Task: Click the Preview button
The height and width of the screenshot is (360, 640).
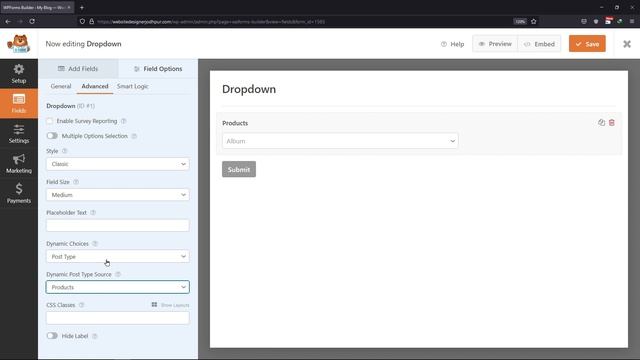Action: 495,44
